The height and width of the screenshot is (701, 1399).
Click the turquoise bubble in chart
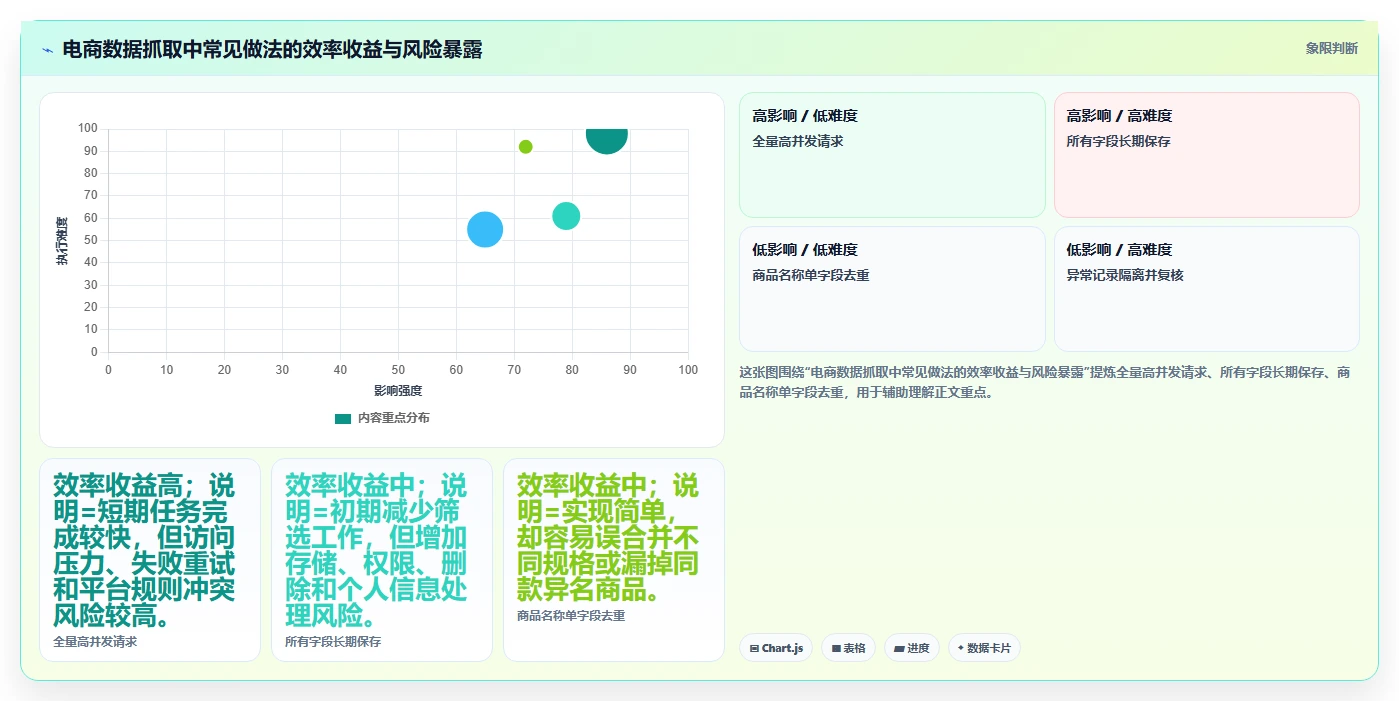[x=566, y=216]
